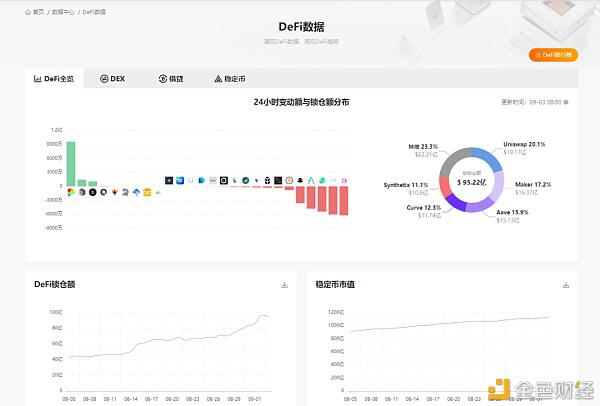Click the yellow square project icon
This screenshot has width=600, height=406.
[x=147, y=192]
